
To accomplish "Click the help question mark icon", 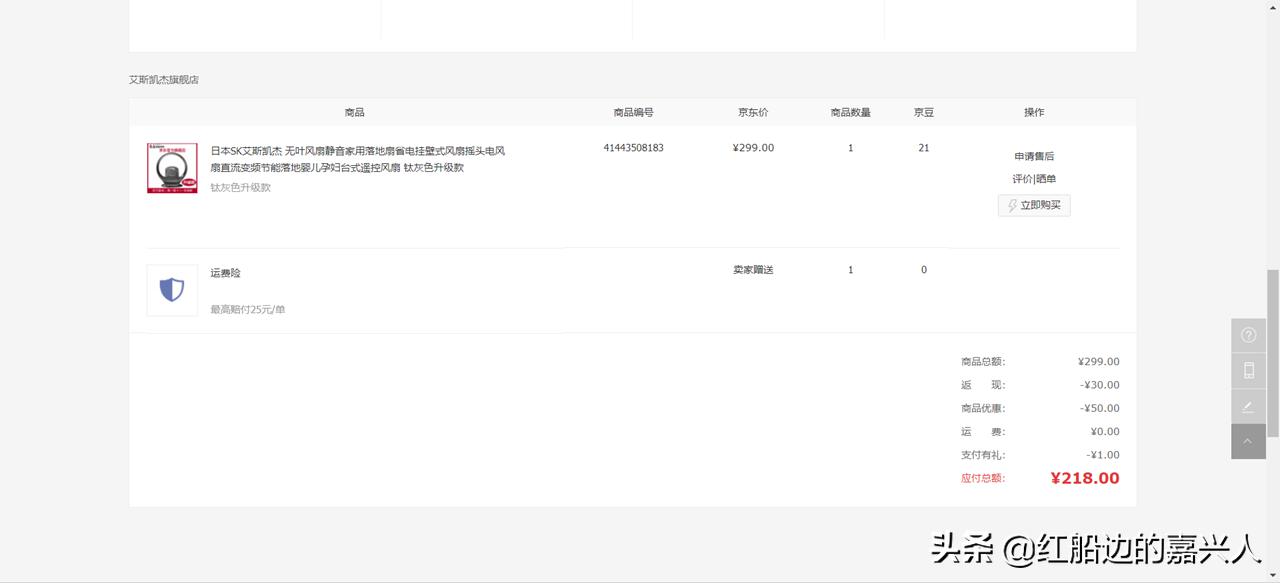I will (x=1248, y=334).
